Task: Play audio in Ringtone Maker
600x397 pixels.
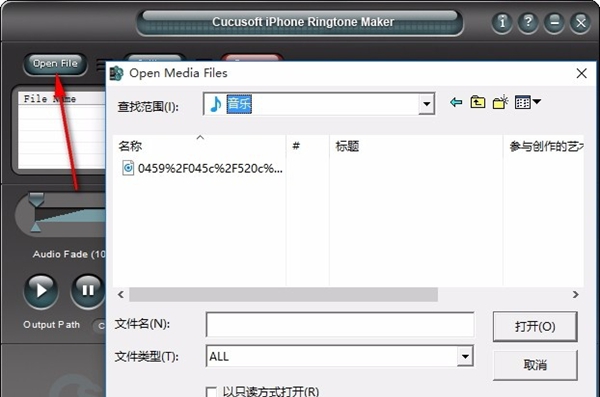Action: tap(41, 291)
